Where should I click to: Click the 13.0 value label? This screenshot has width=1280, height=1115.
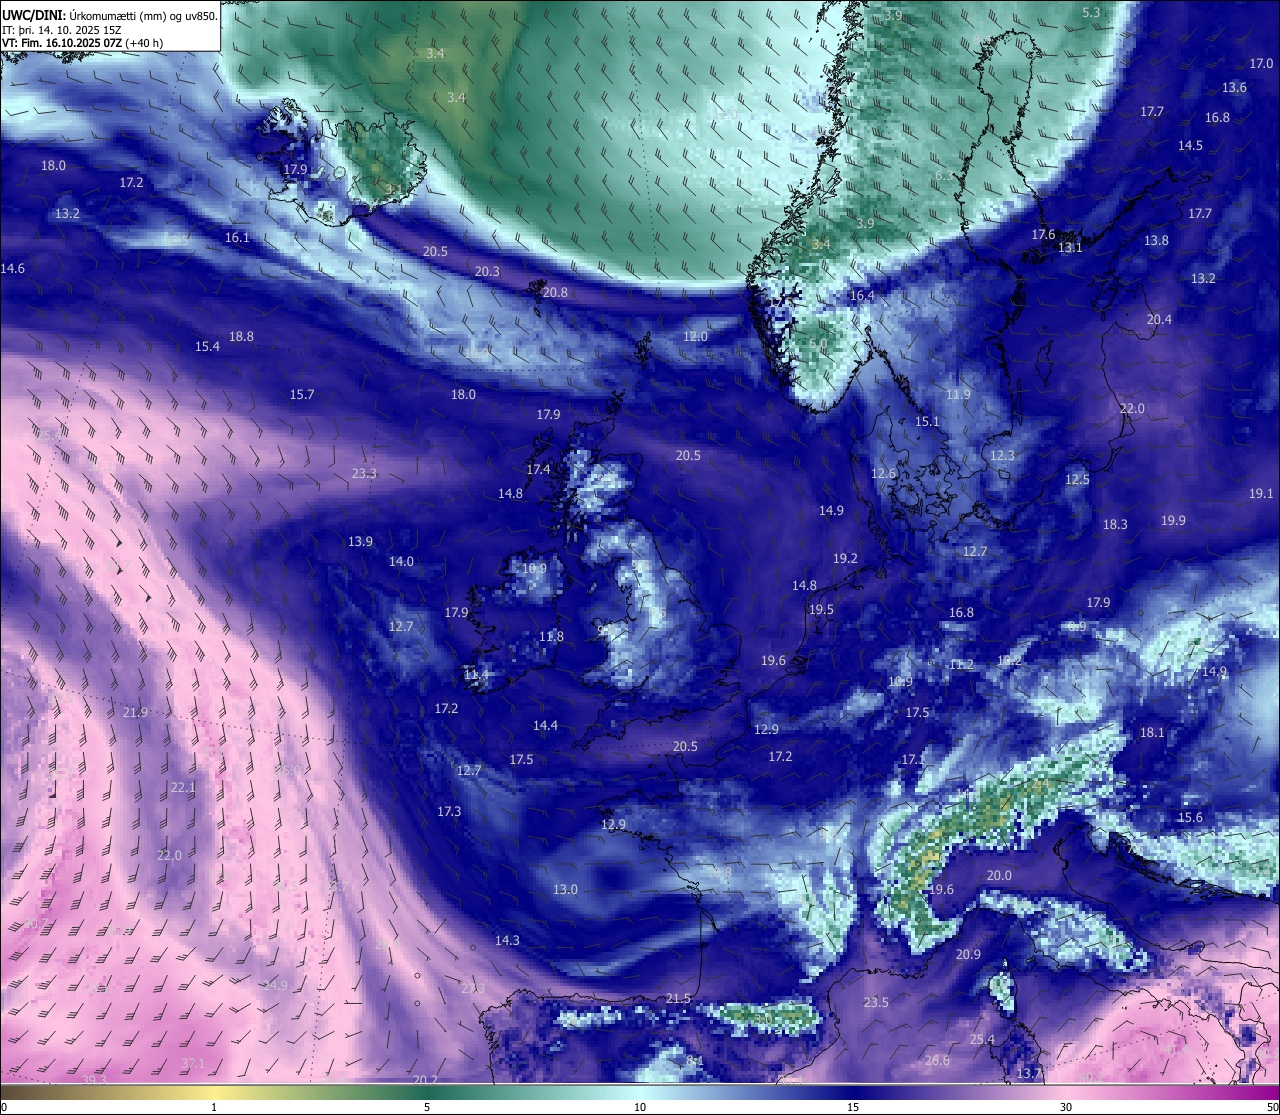tap(565, 889)
